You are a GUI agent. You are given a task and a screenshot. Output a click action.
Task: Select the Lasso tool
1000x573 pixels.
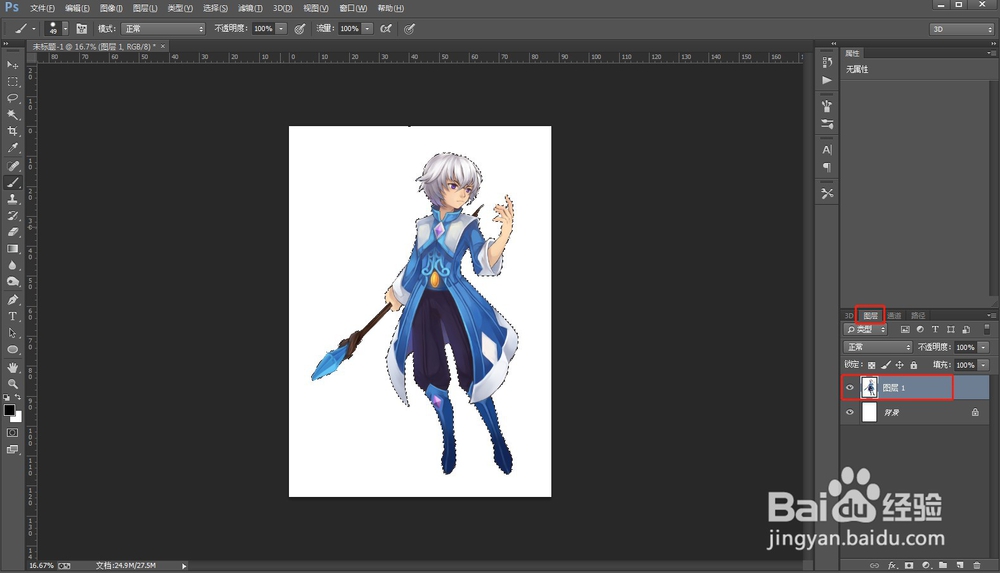12,98
